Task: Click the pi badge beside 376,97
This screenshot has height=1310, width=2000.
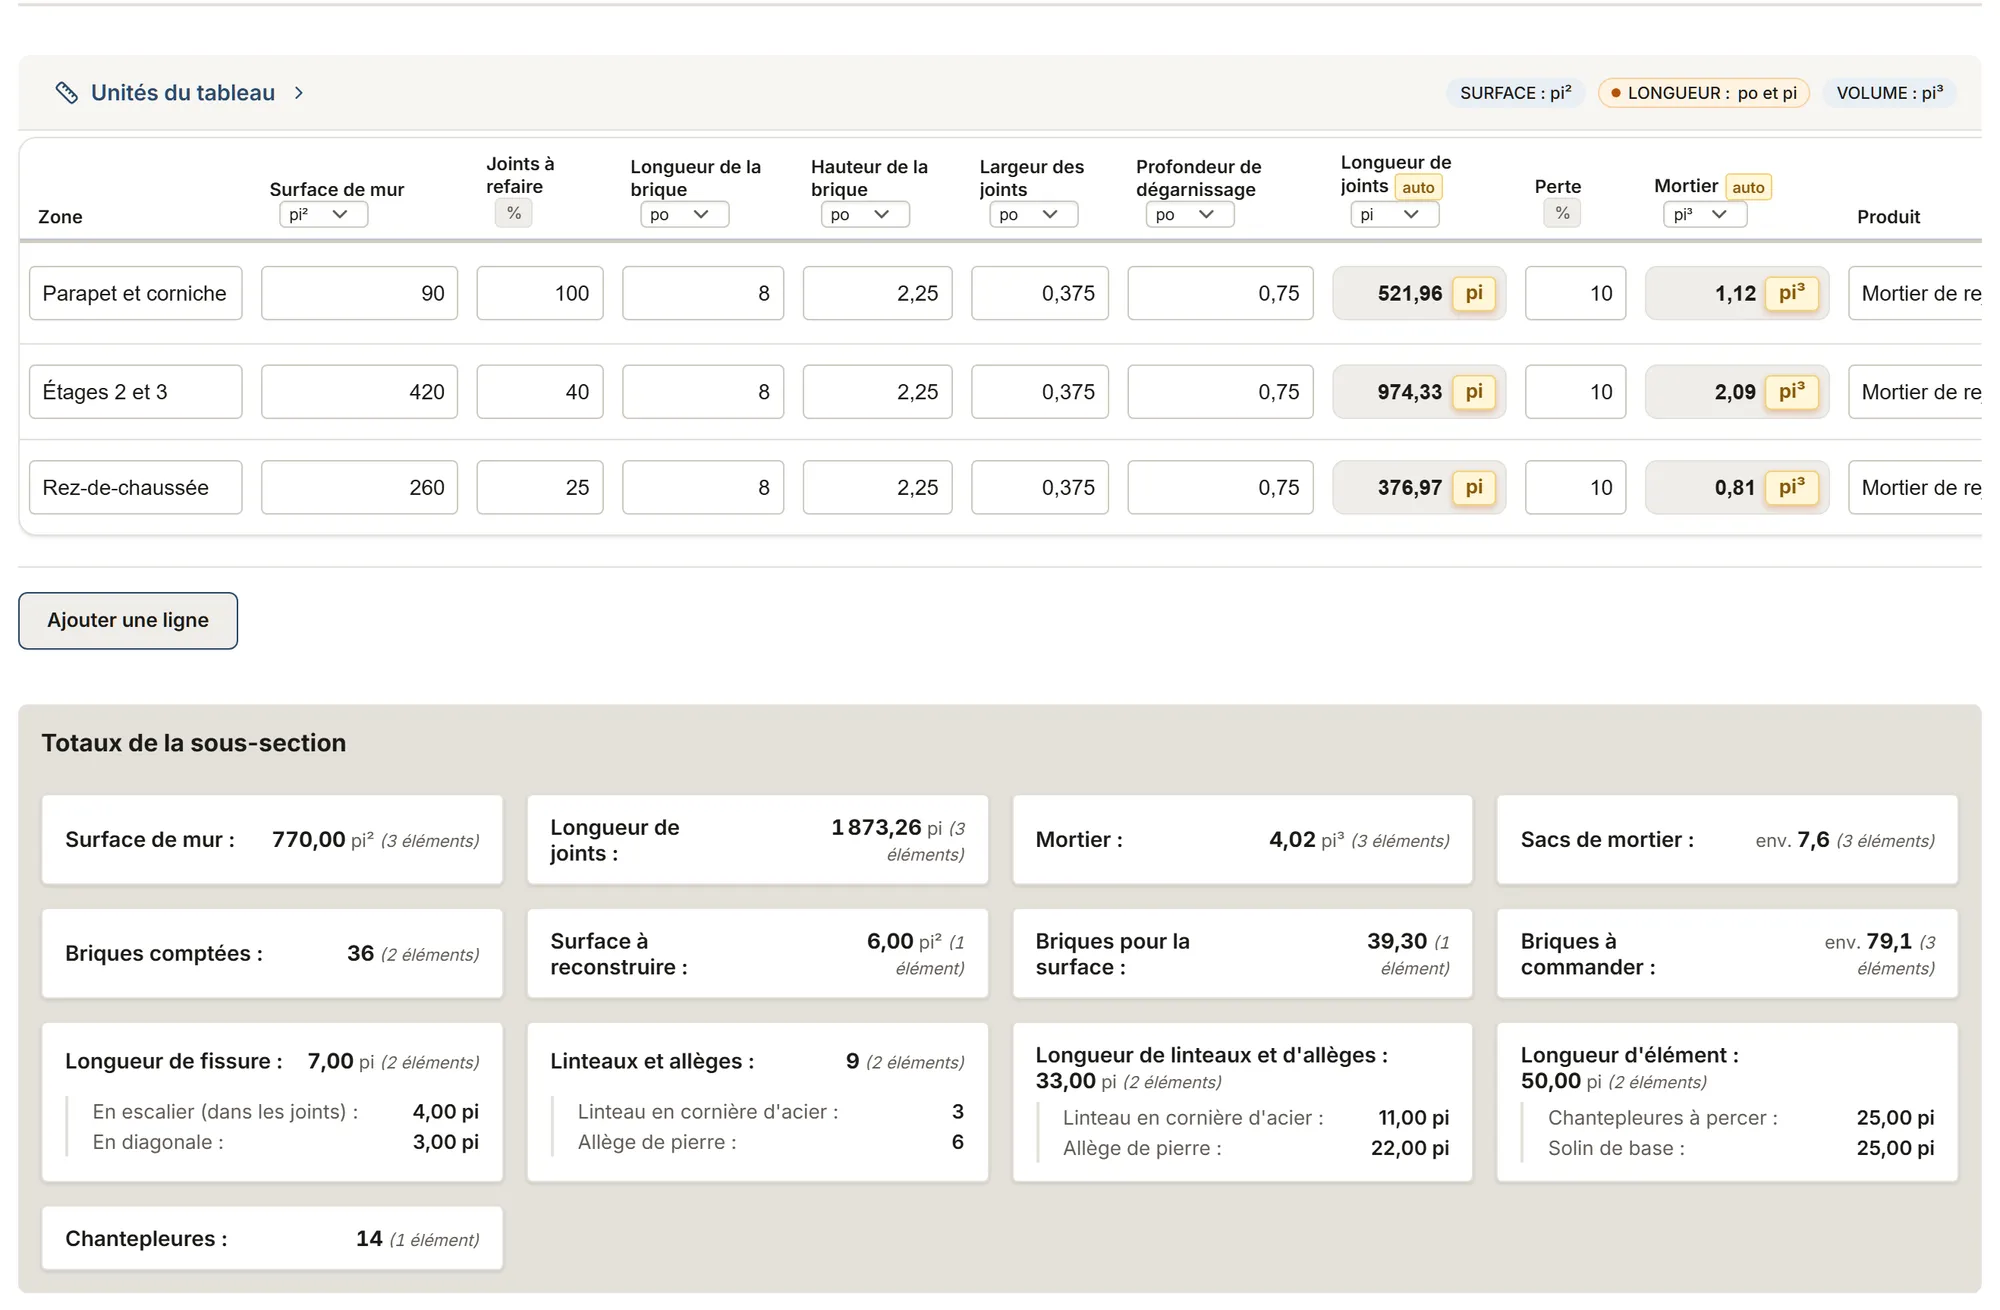Action: pos(1474,487)
